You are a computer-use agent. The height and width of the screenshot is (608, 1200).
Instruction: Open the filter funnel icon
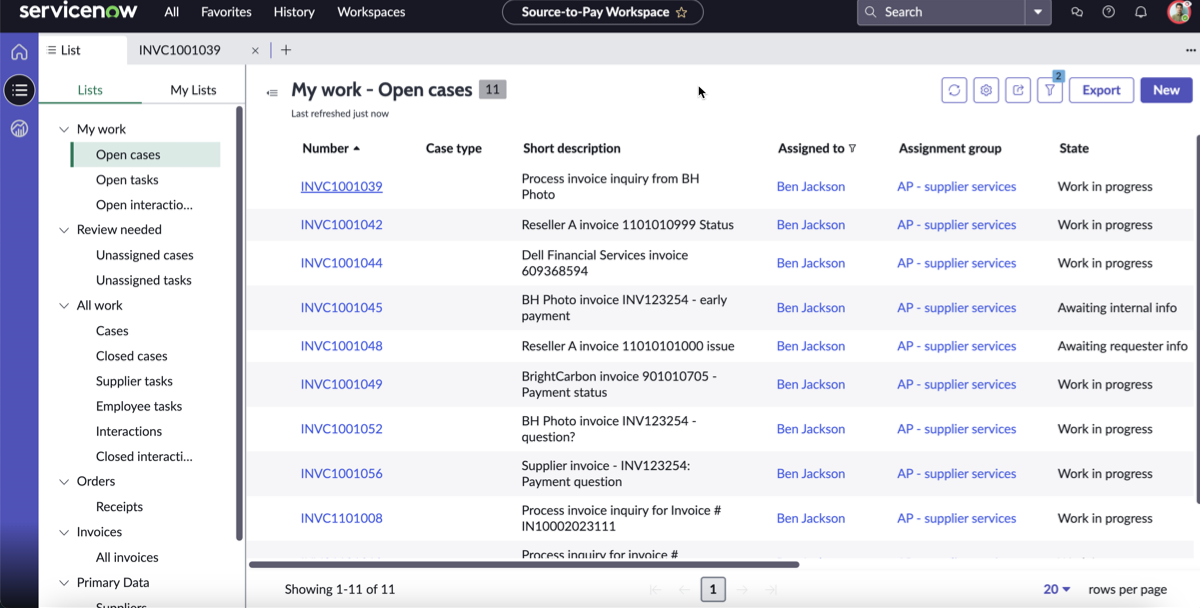(x=1050, y=90)
